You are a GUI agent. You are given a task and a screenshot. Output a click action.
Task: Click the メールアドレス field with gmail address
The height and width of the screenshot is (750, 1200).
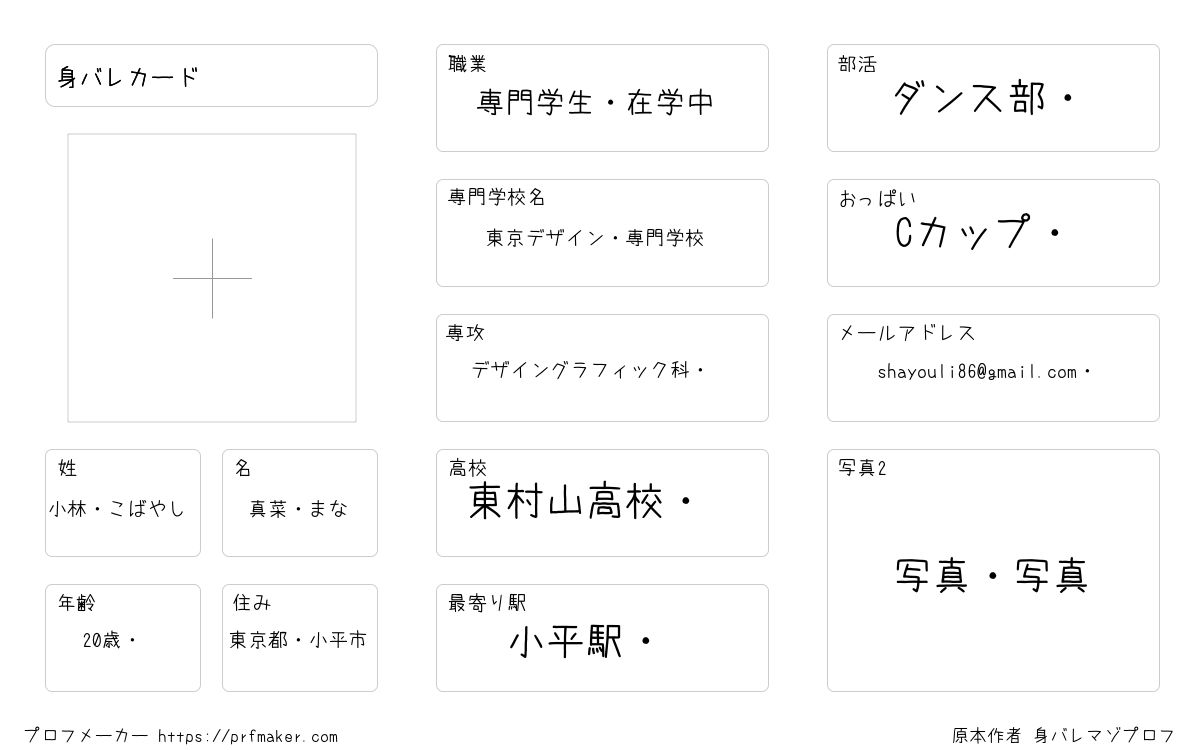[993, 368]
